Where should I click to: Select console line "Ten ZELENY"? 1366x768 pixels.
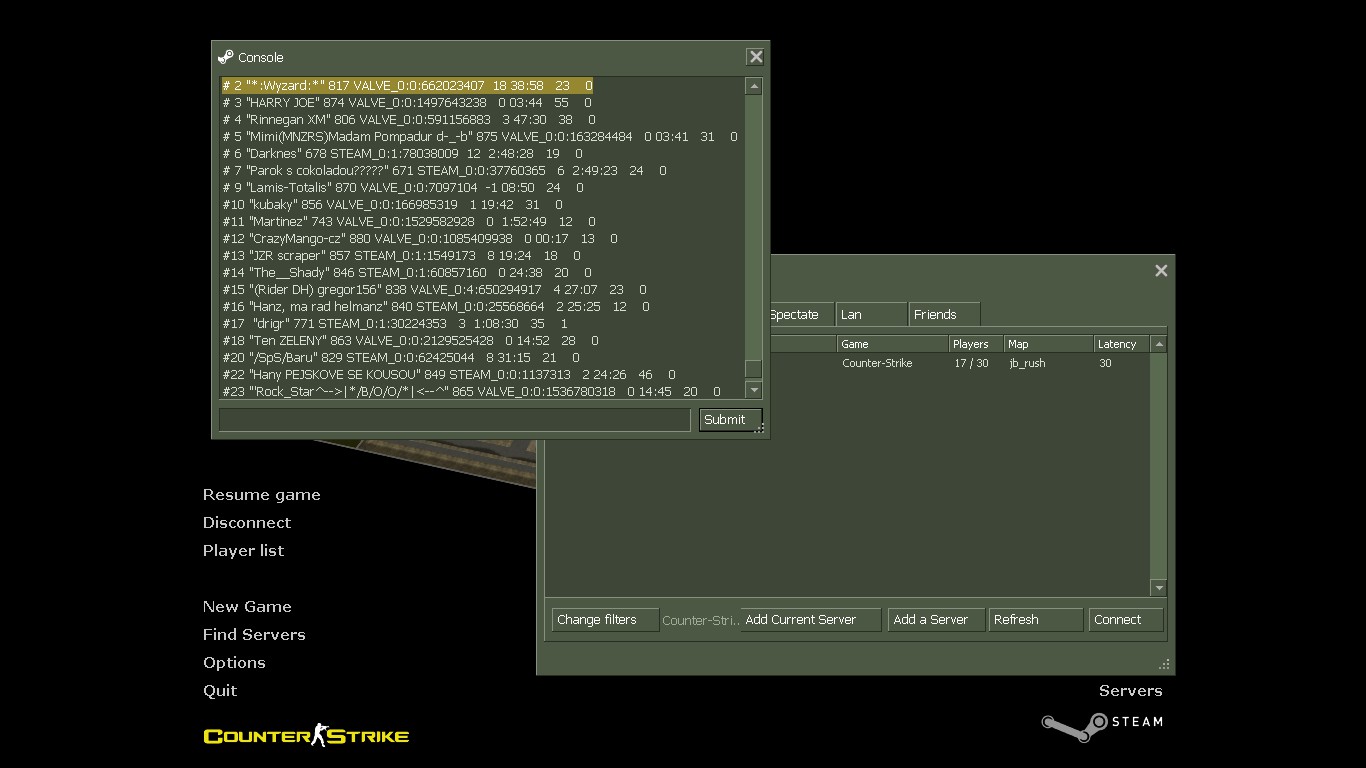tap(410, 341)
